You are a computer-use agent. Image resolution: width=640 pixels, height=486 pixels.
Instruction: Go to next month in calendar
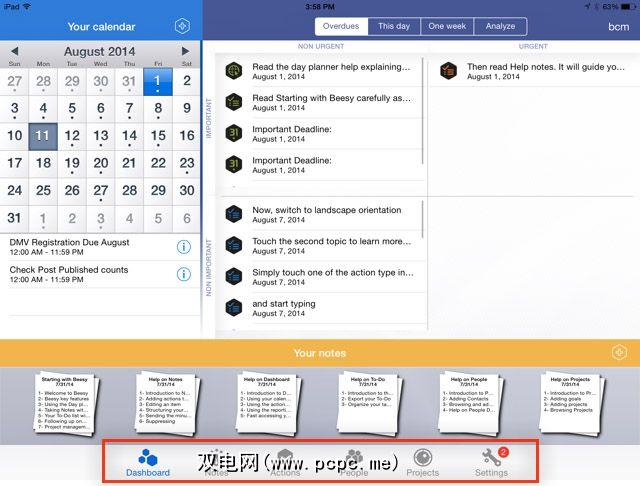pos(185,51)
